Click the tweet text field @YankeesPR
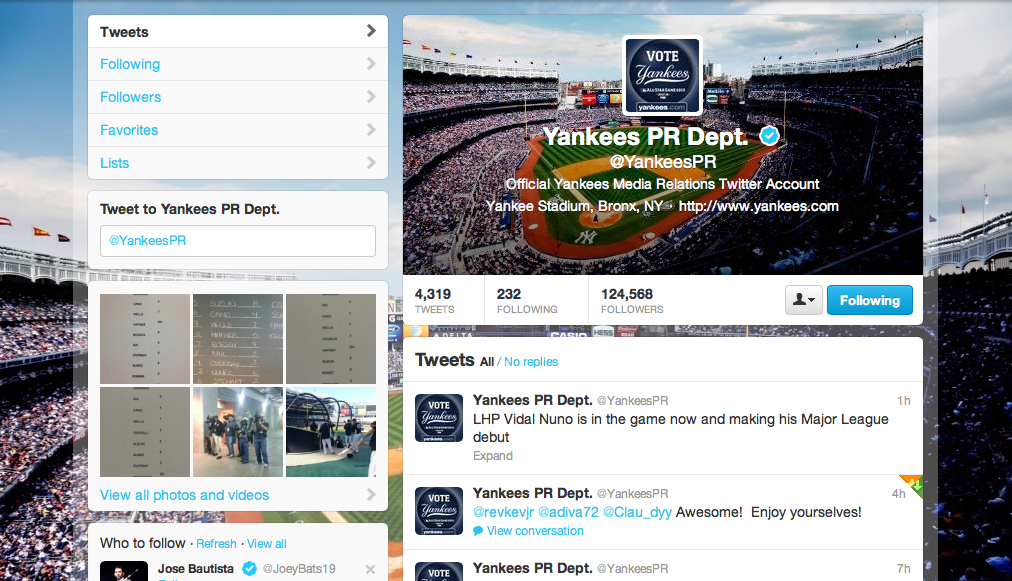The width and height of the screenshot is (1012, 581). point(238,241)
